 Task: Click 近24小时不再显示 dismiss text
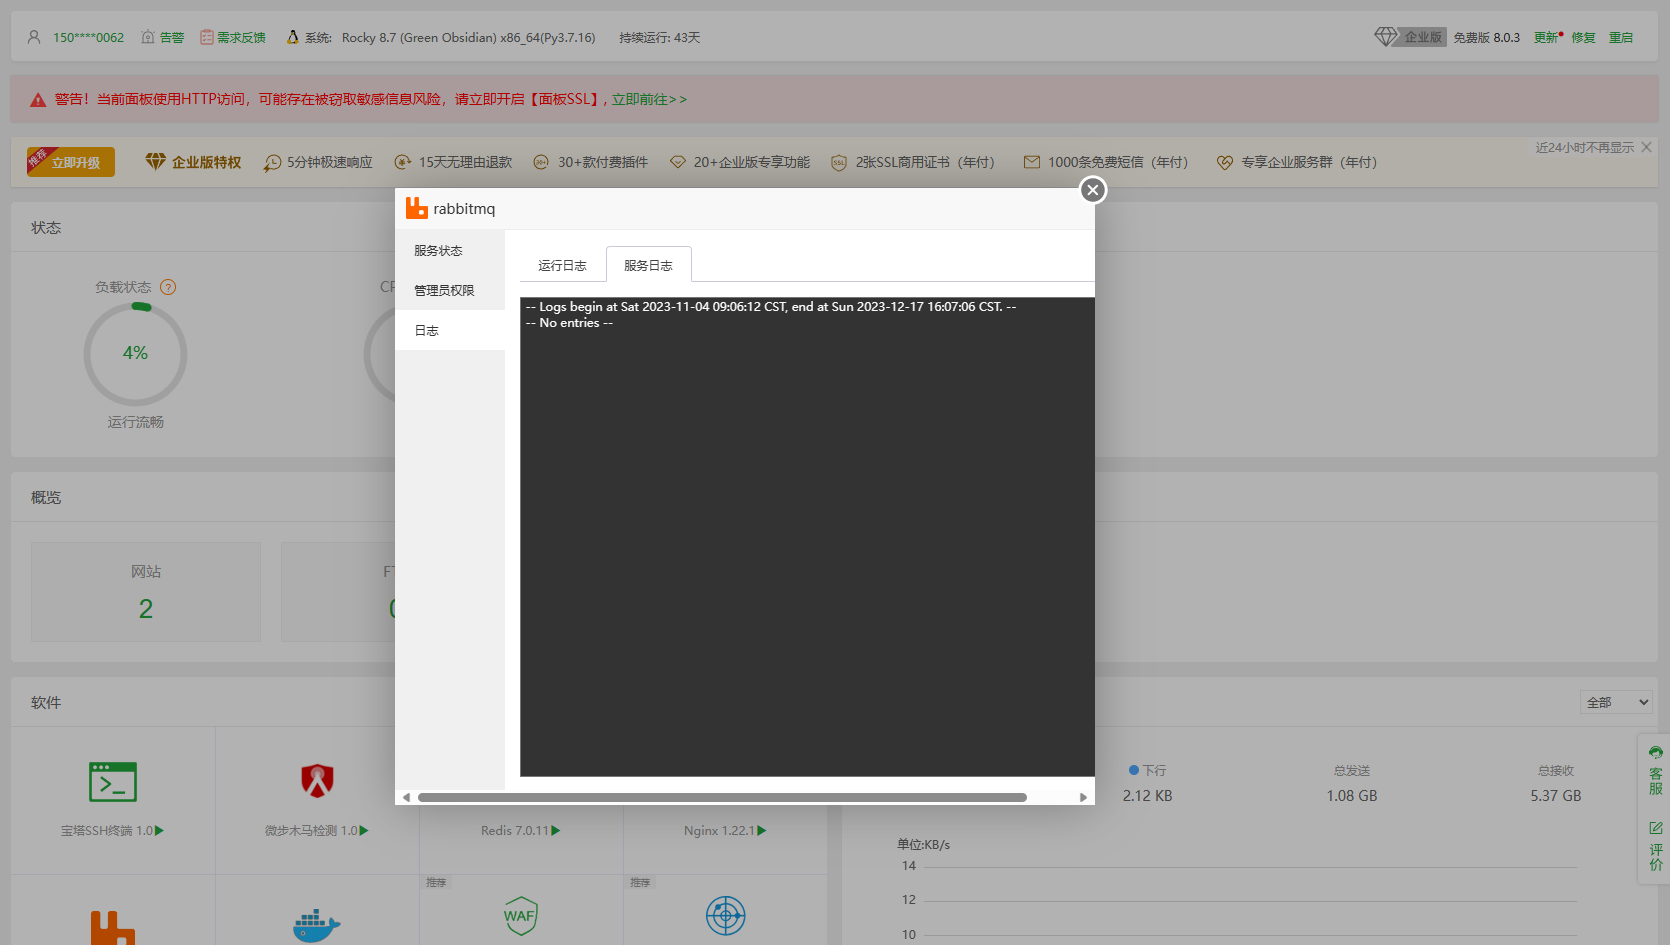1584,147
